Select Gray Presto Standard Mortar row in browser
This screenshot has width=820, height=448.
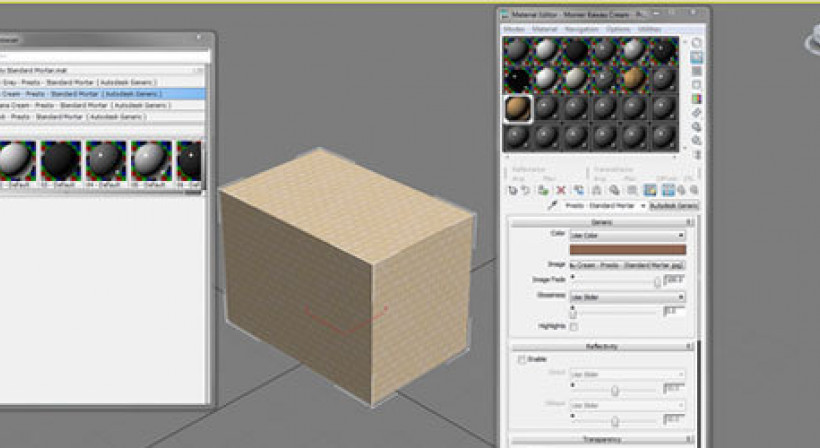[x=102, y=83]
